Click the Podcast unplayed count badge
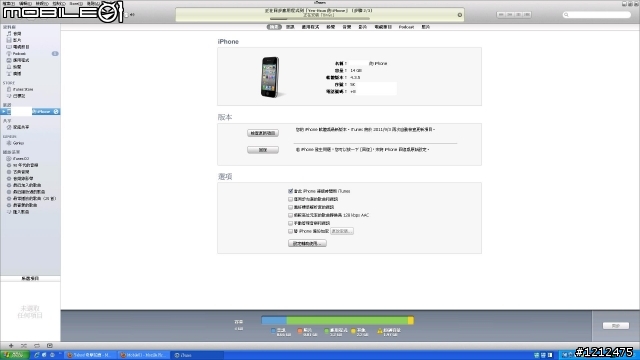The image size is (640, 360). (55, 53)
